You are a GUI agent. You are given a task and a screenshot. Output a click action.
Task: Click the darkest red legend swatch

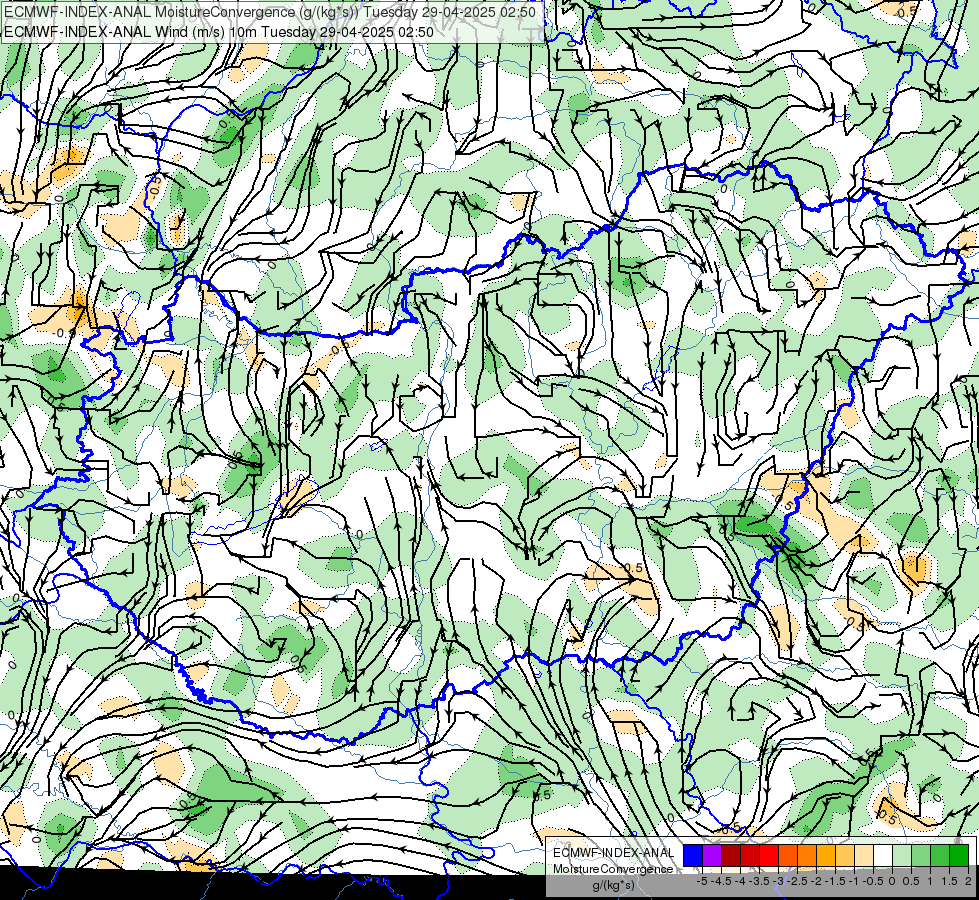(x=731, y=855)
